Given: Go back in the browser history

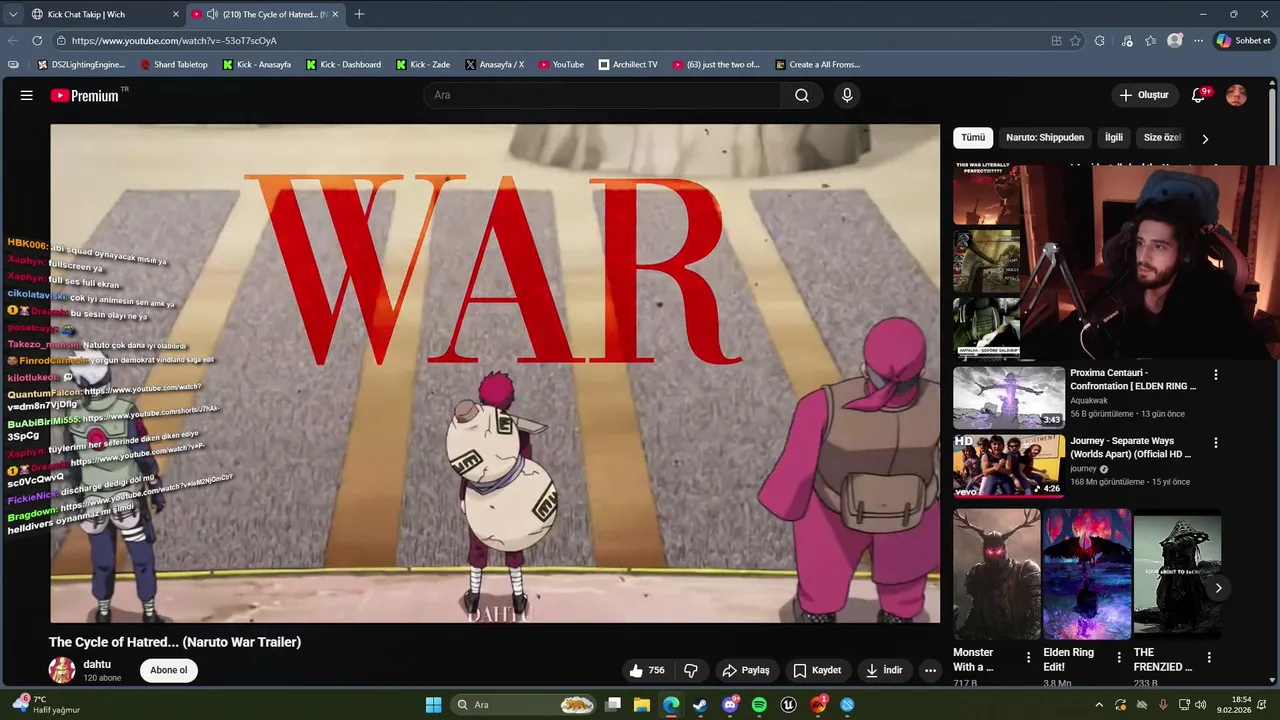Looking at the screenshot, I should click(13, 41).
